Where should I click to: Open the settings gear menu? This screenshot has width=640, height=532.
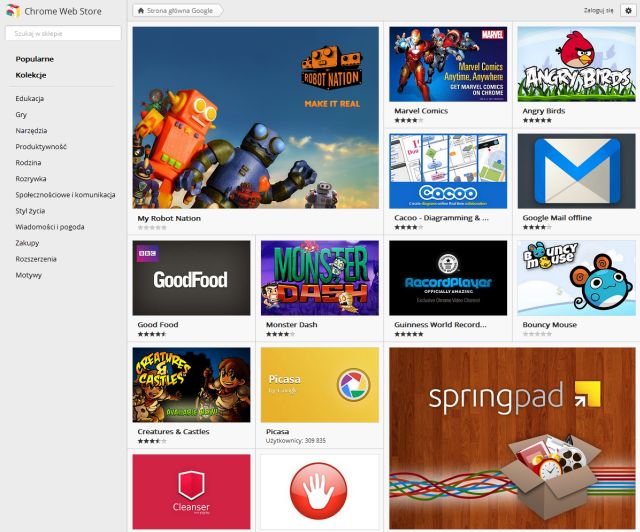[628, 11]
